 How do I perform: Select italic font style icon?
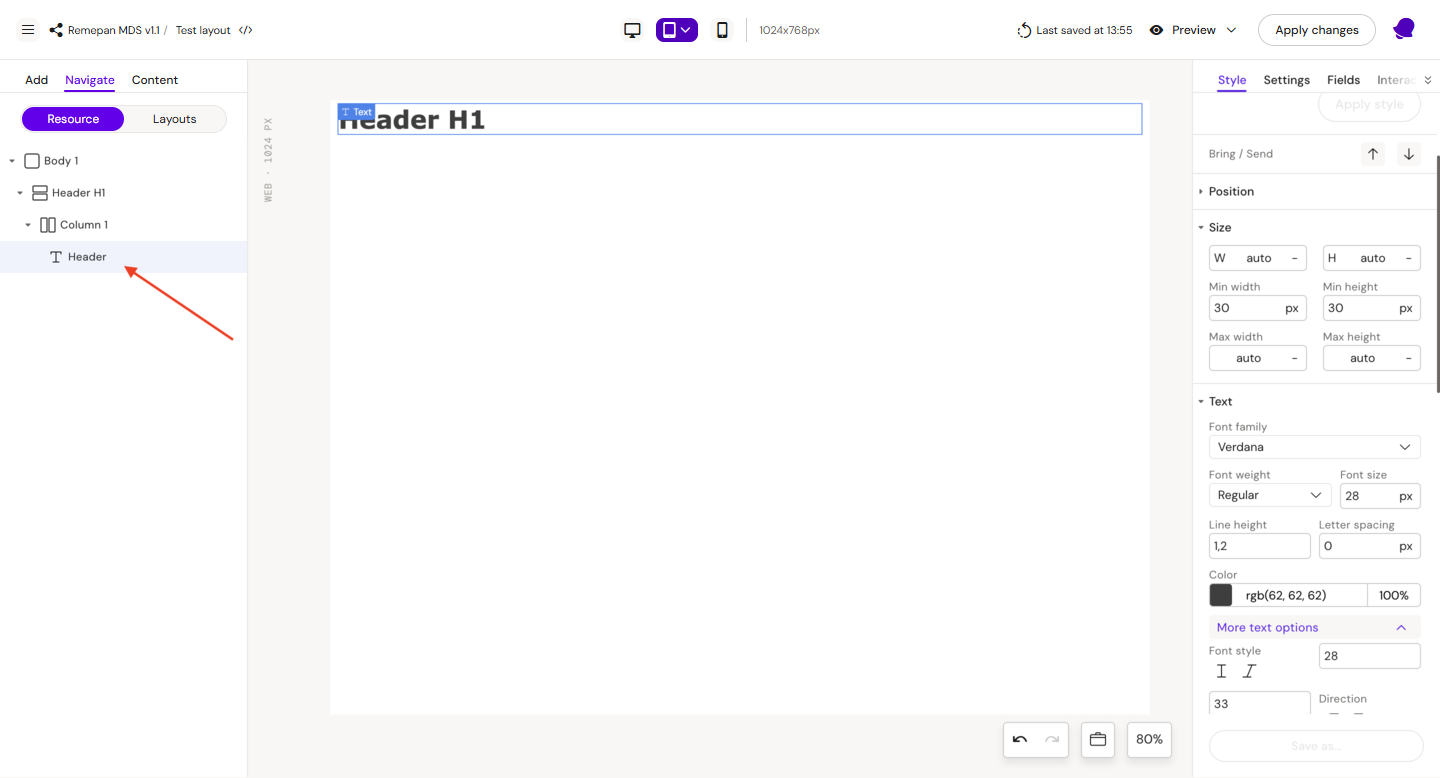pyautogui.click(x=1249, y=672)
